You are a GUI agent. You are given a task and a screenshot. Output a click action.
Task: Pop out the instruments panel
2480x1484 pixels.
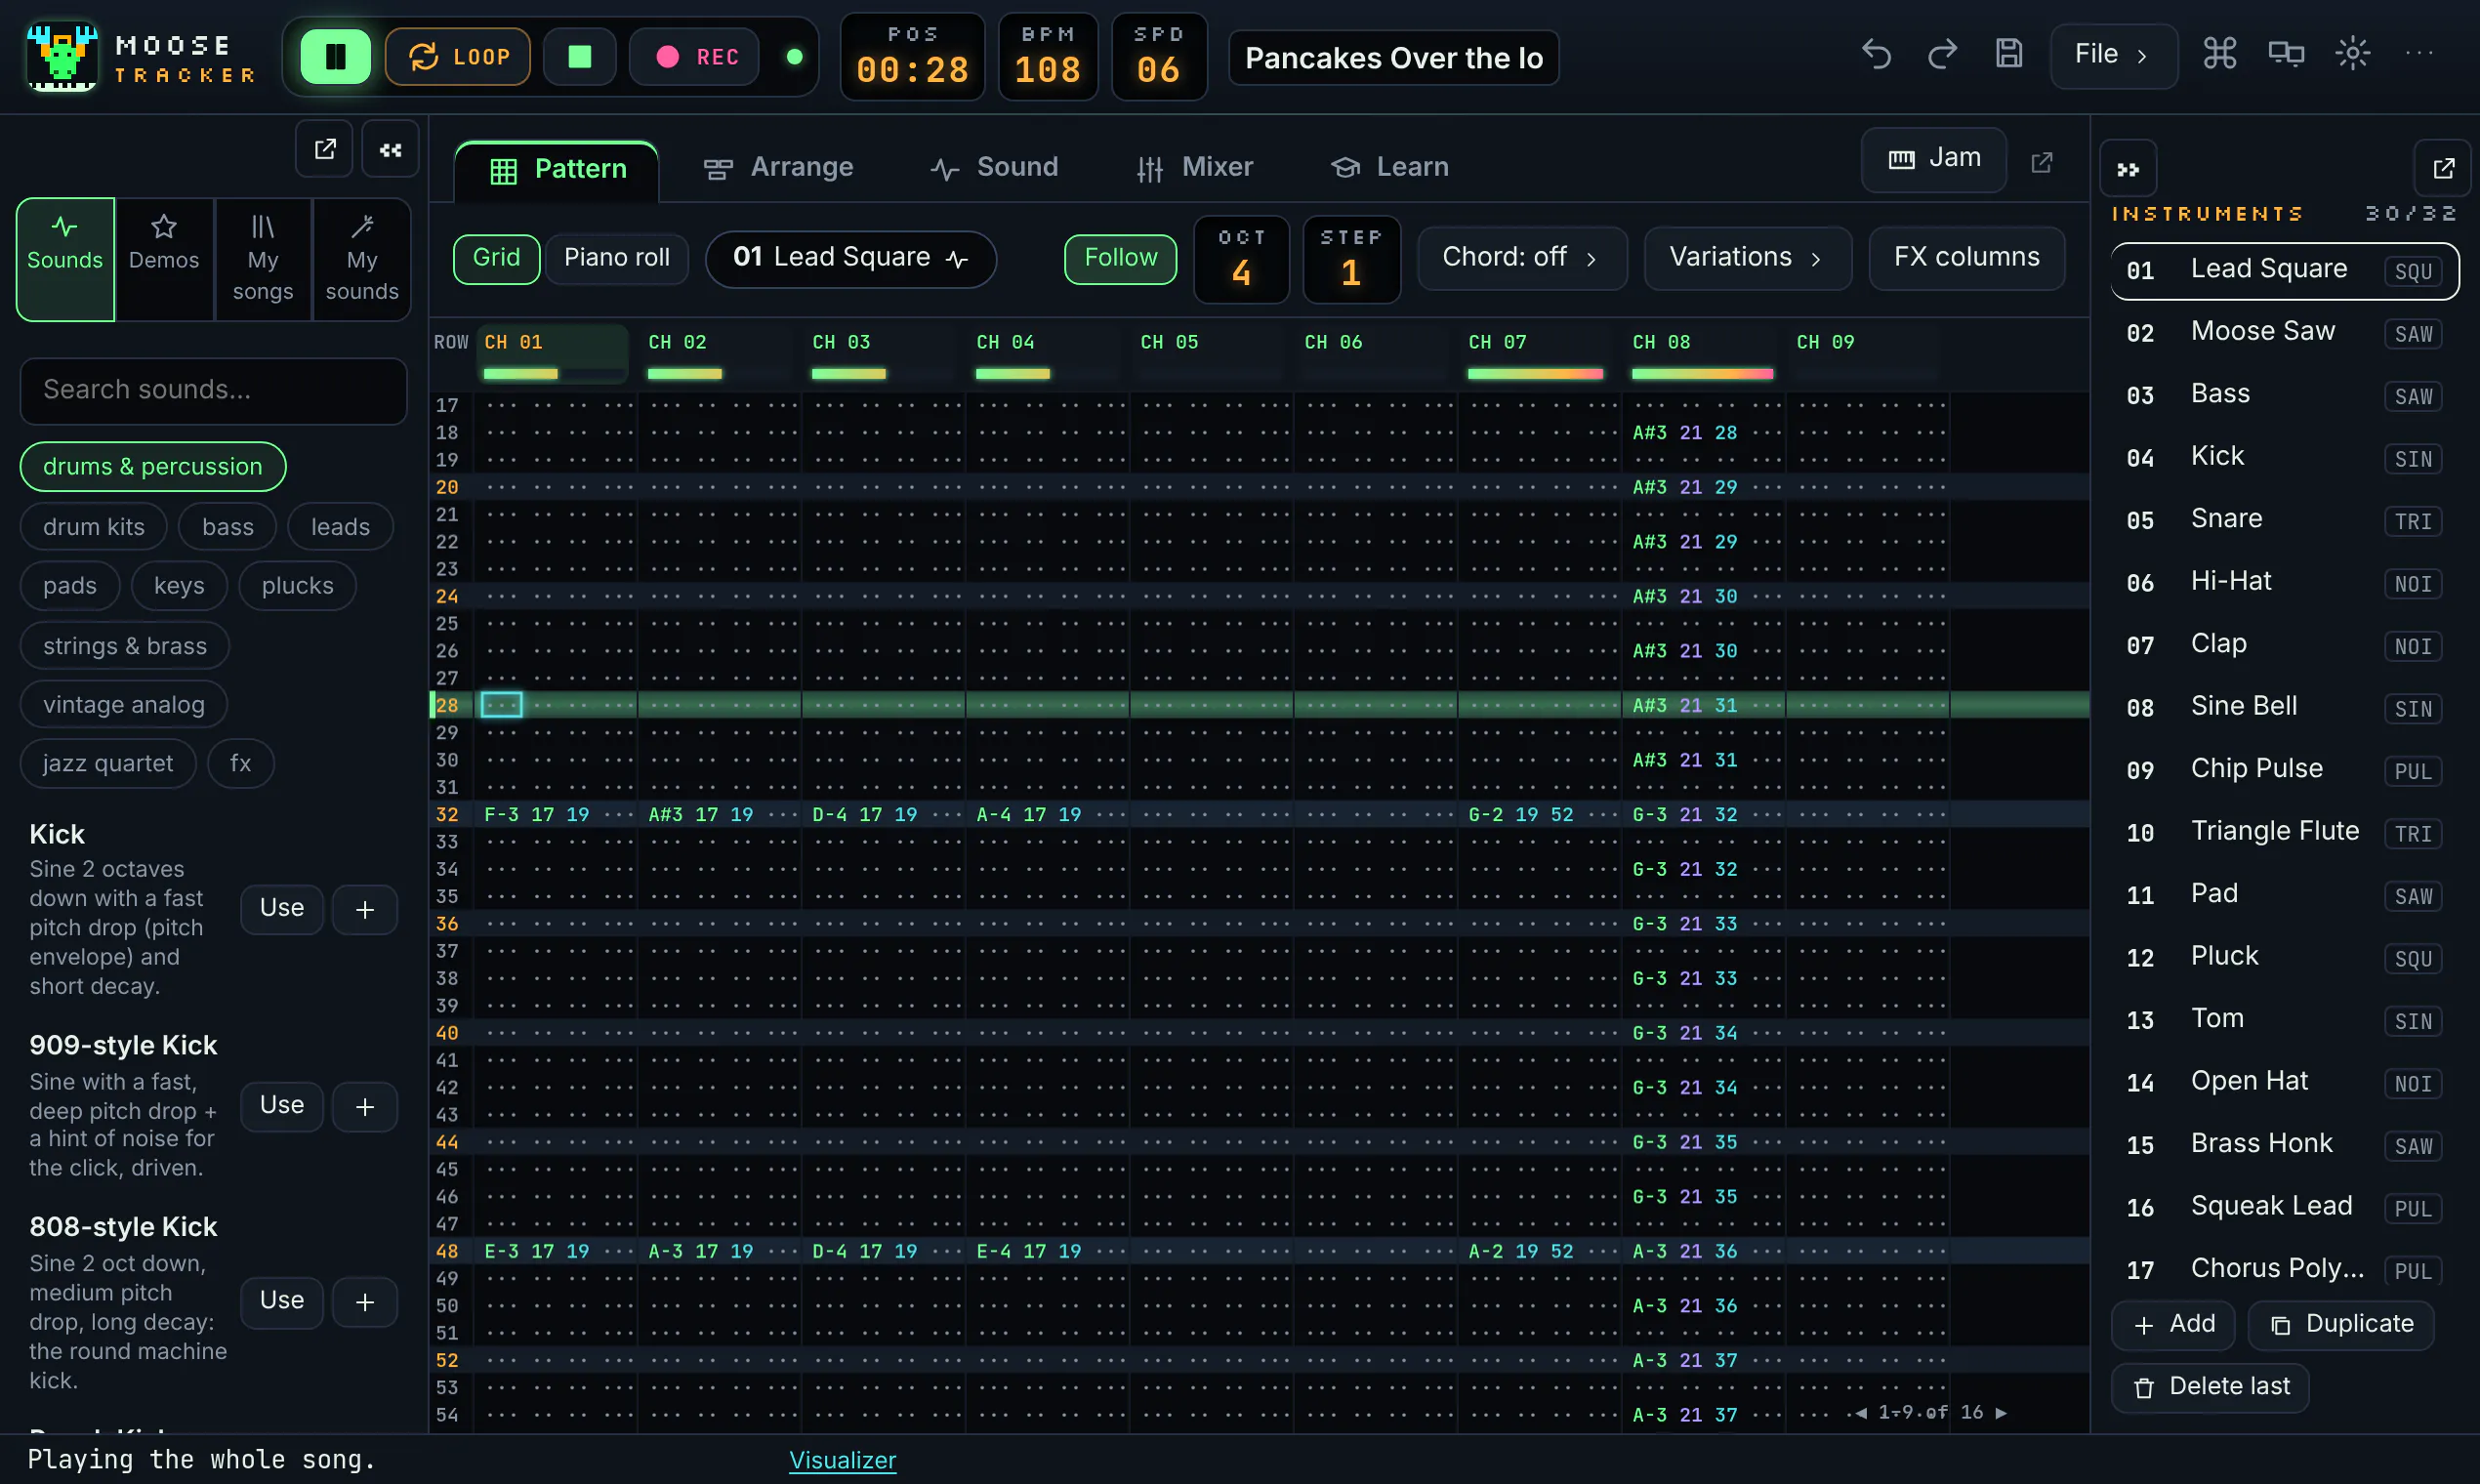coord(2443,169)
